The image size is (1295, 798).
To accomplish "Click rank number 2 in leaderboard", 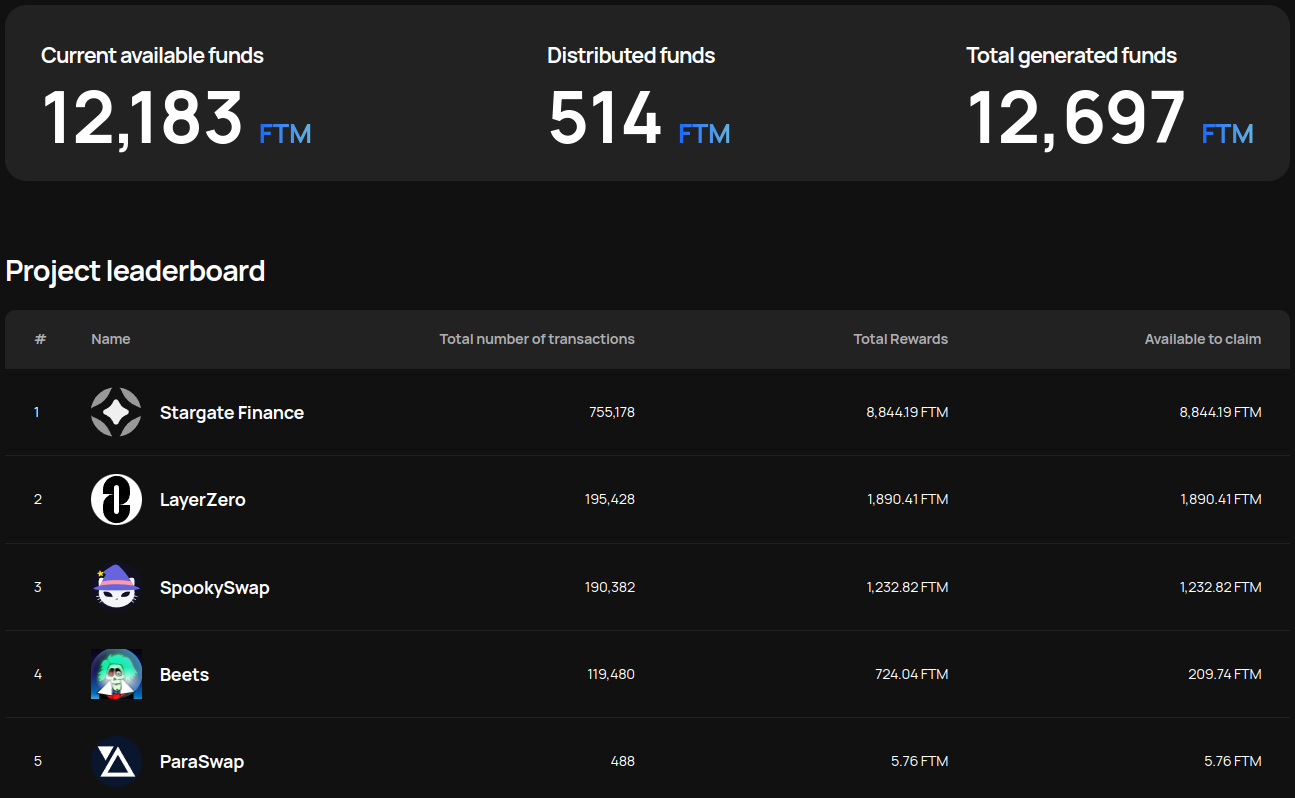I will [x=38, y=499].
